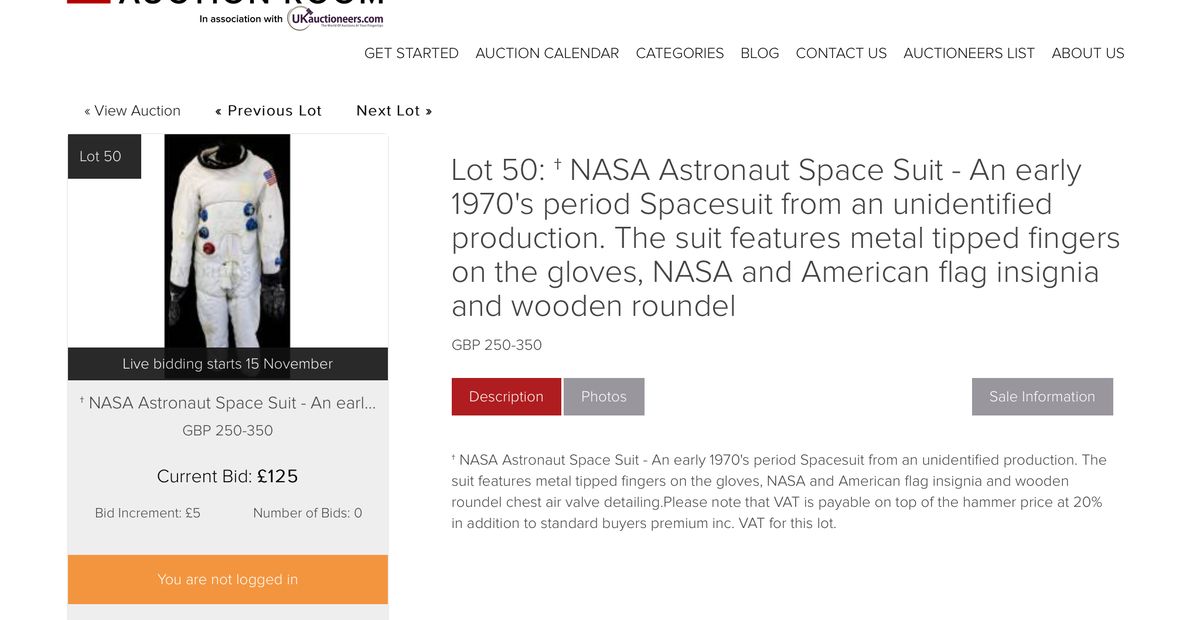The image size is (1200, 620).
Task: Click the space suit thumbnail image
Action: coord(227,241)
